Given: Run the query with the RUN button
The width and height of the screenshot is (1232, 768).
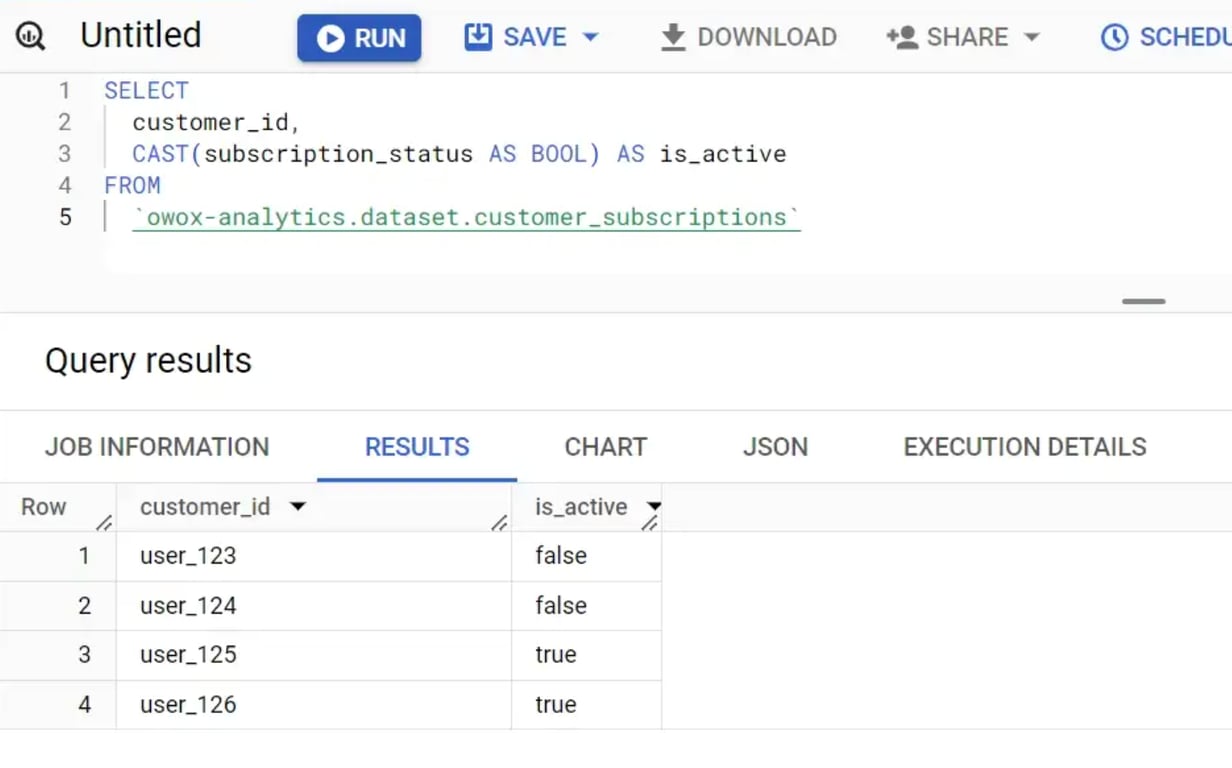Looking at the screenshot, I should (359, 38).
